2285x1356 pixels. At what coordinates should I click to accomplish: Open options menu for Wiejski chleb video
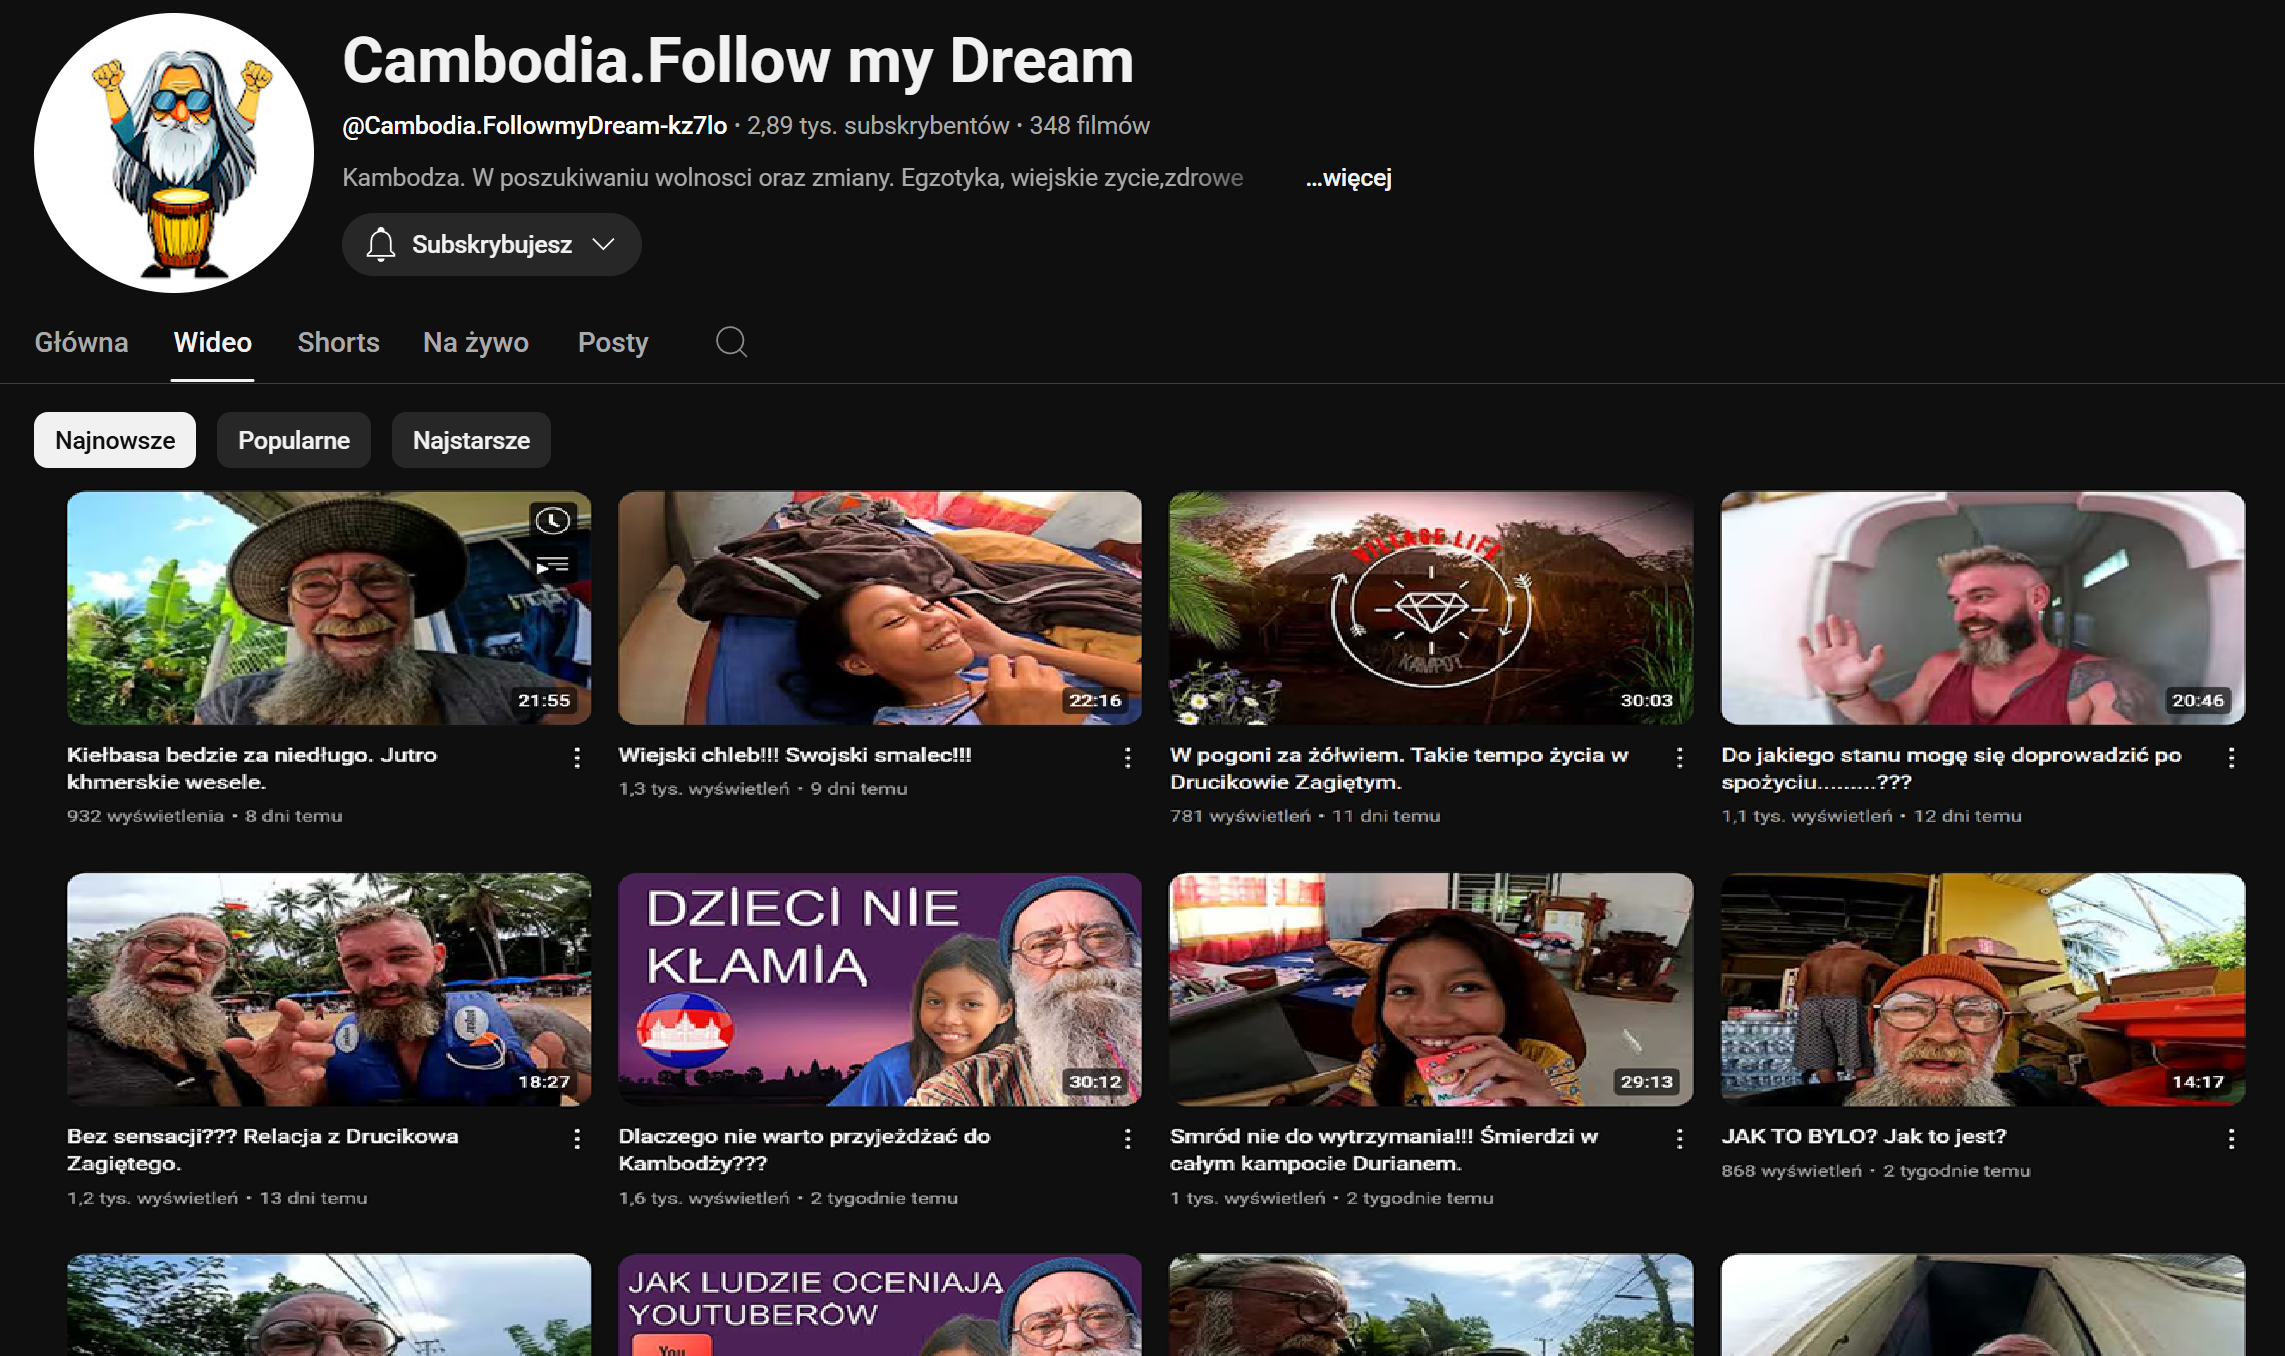(x=1128, y=758)
